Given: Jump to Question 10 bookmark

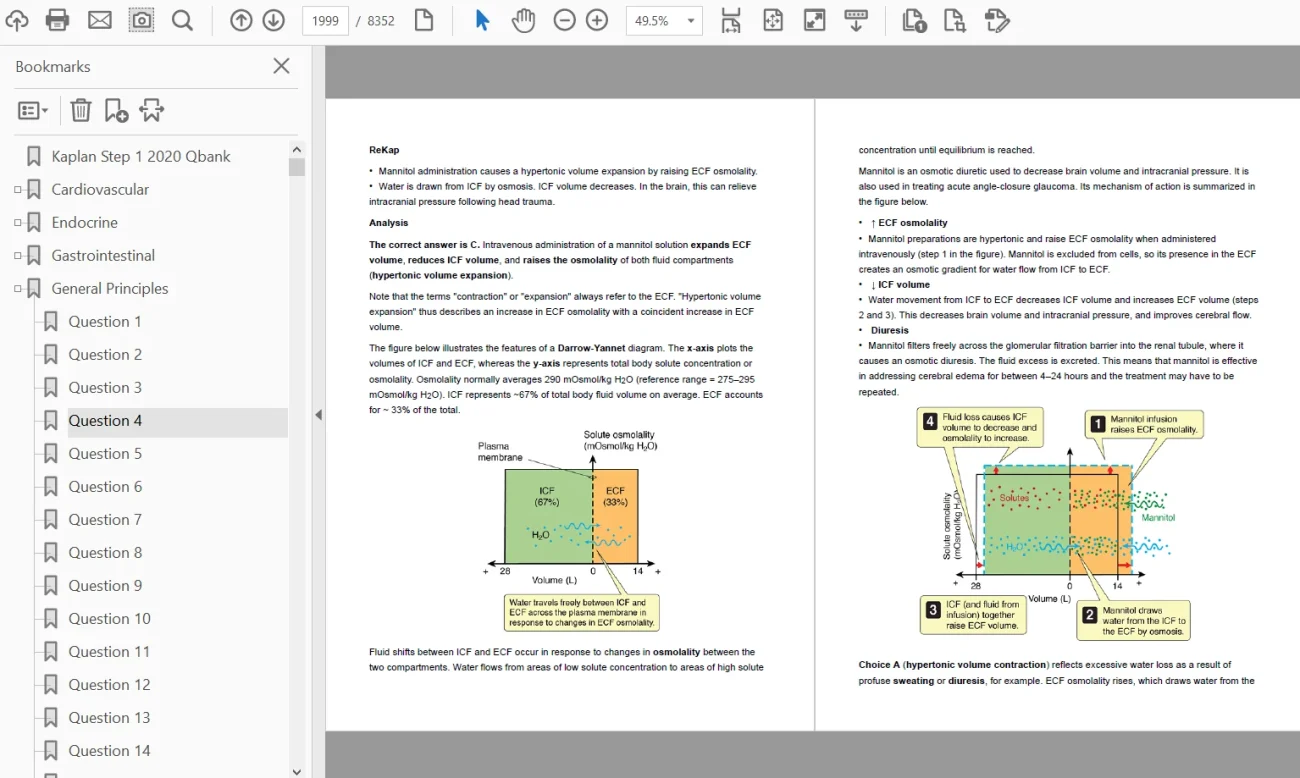Looking at the screenshot, I should tap(109, 618).
